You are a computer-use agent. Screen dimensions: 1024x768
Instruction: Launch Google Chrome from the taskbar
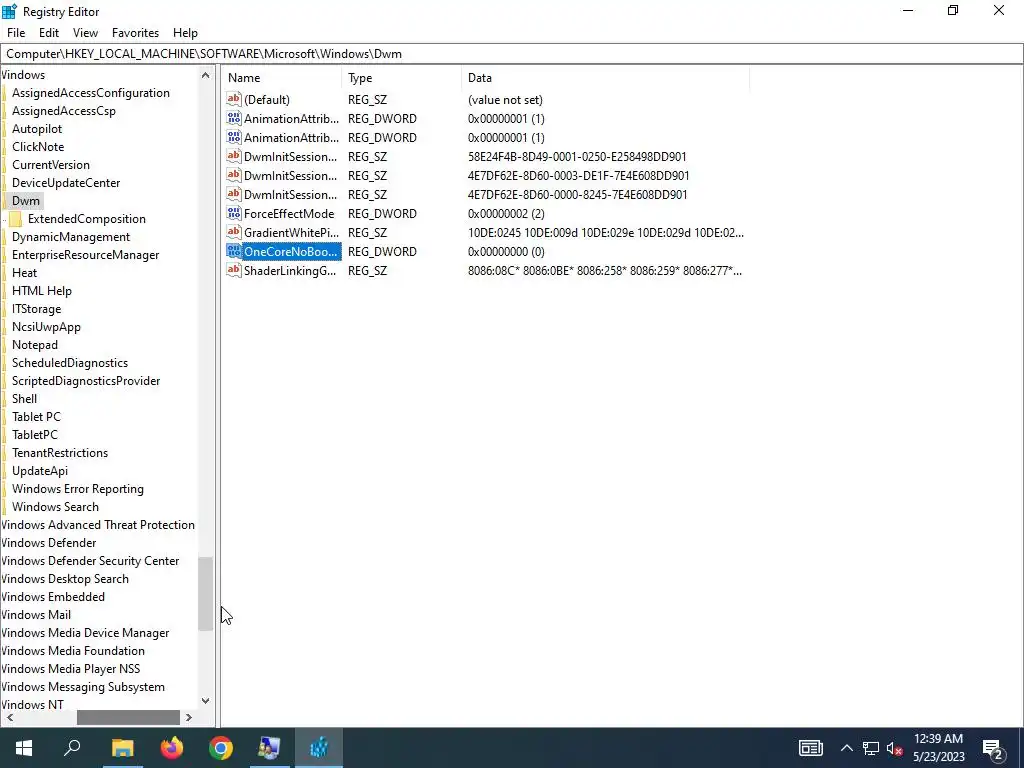(x=221, y=748)
